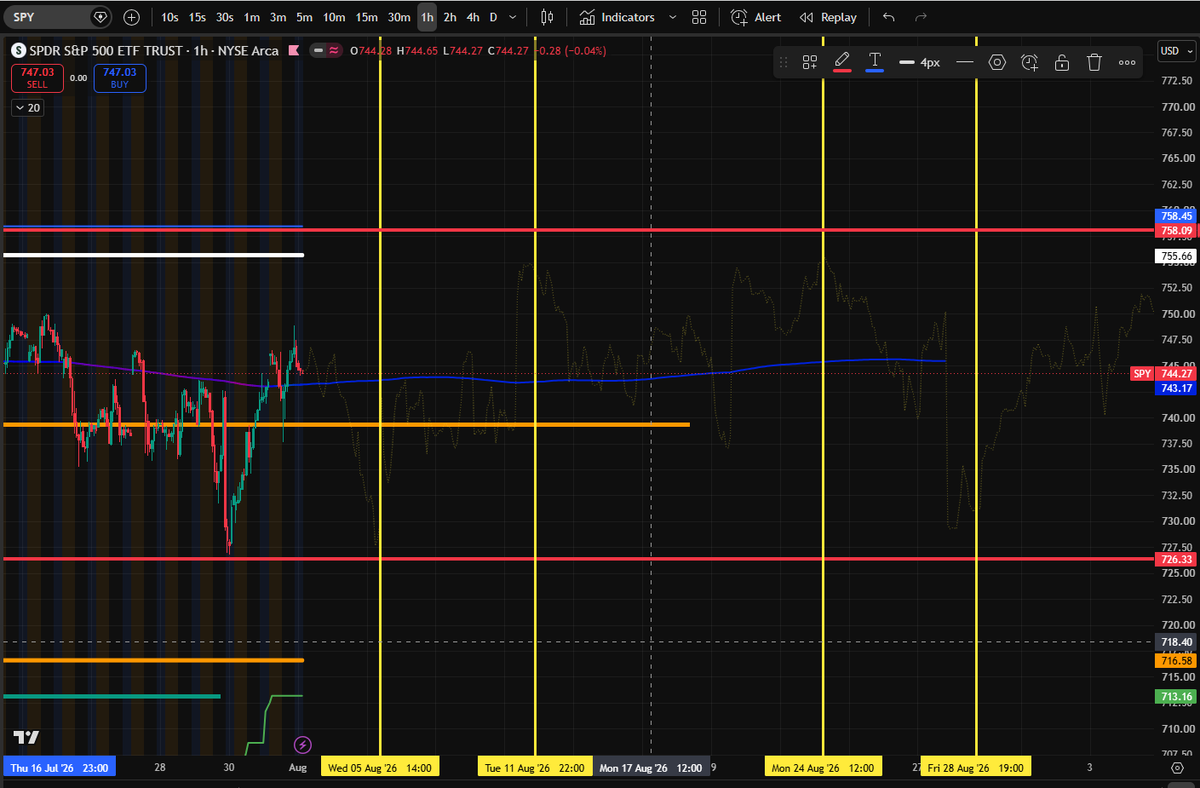The width and height of the screenshot is (1200, 788).
Task: Click the Thu 16 Jul '26 23:00 label
Action: 58,767
